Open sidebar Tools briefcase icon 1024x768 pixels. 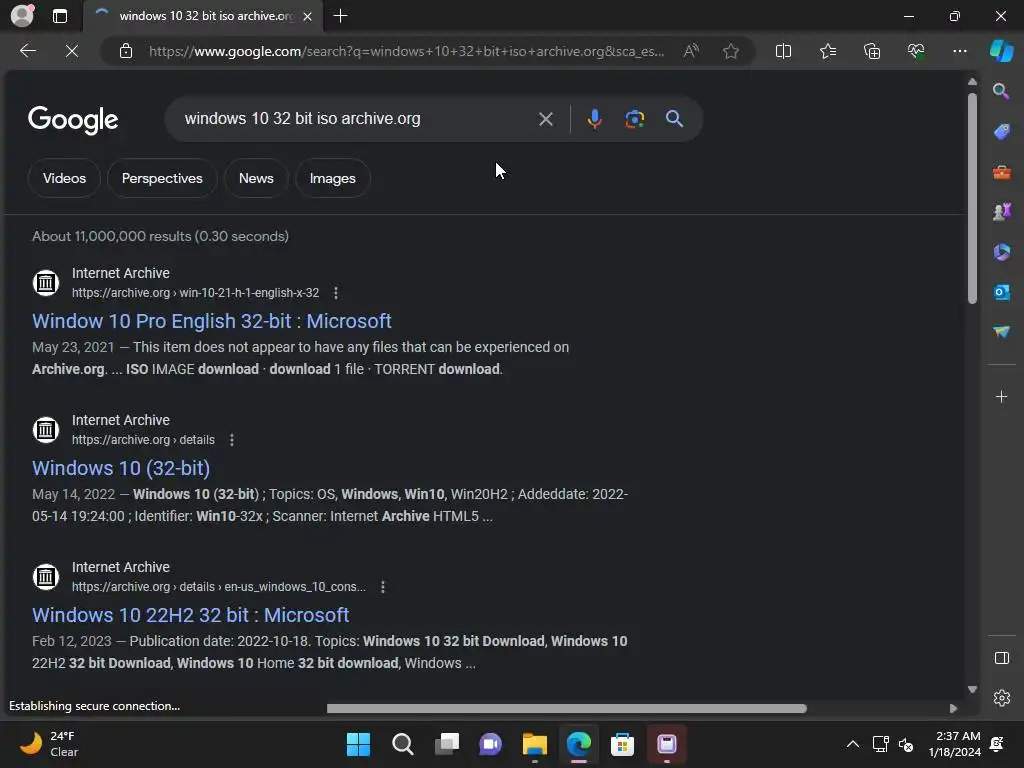tap(1001, 172)
